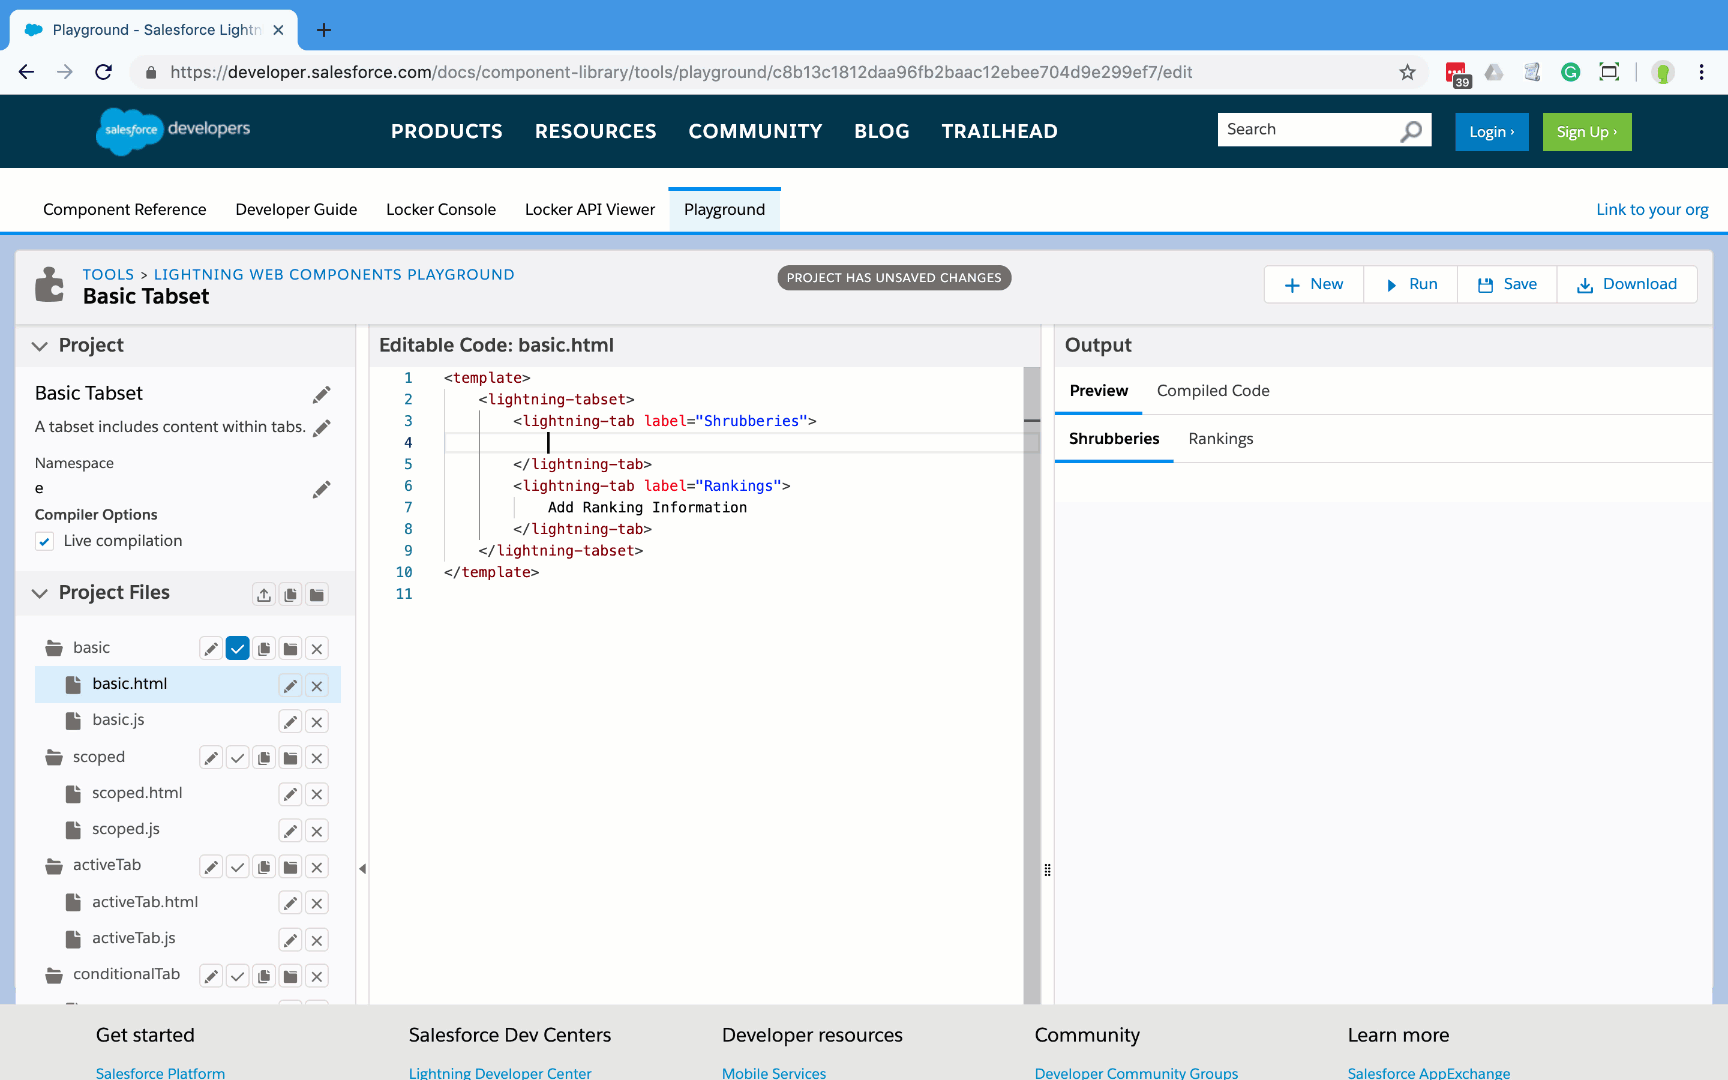The width and height of the screenshot is (1728, 1080).
Task: Click the Login button
Action: point(1491,132)
